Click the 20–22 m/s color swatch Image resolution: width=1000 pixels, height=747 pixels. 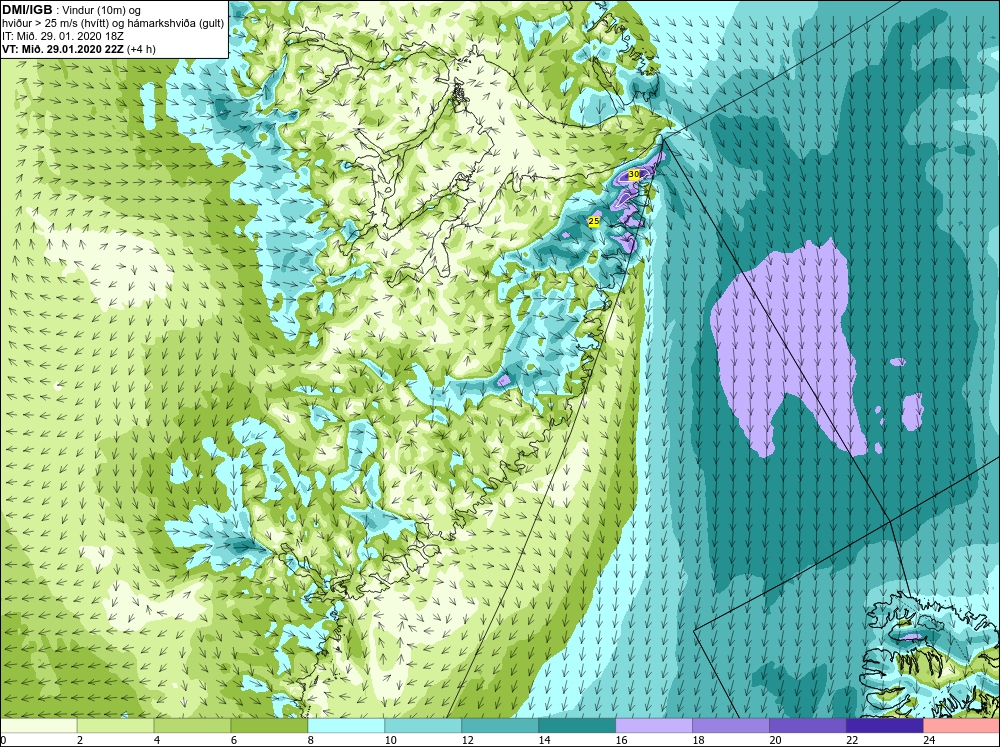pos(807,726)
